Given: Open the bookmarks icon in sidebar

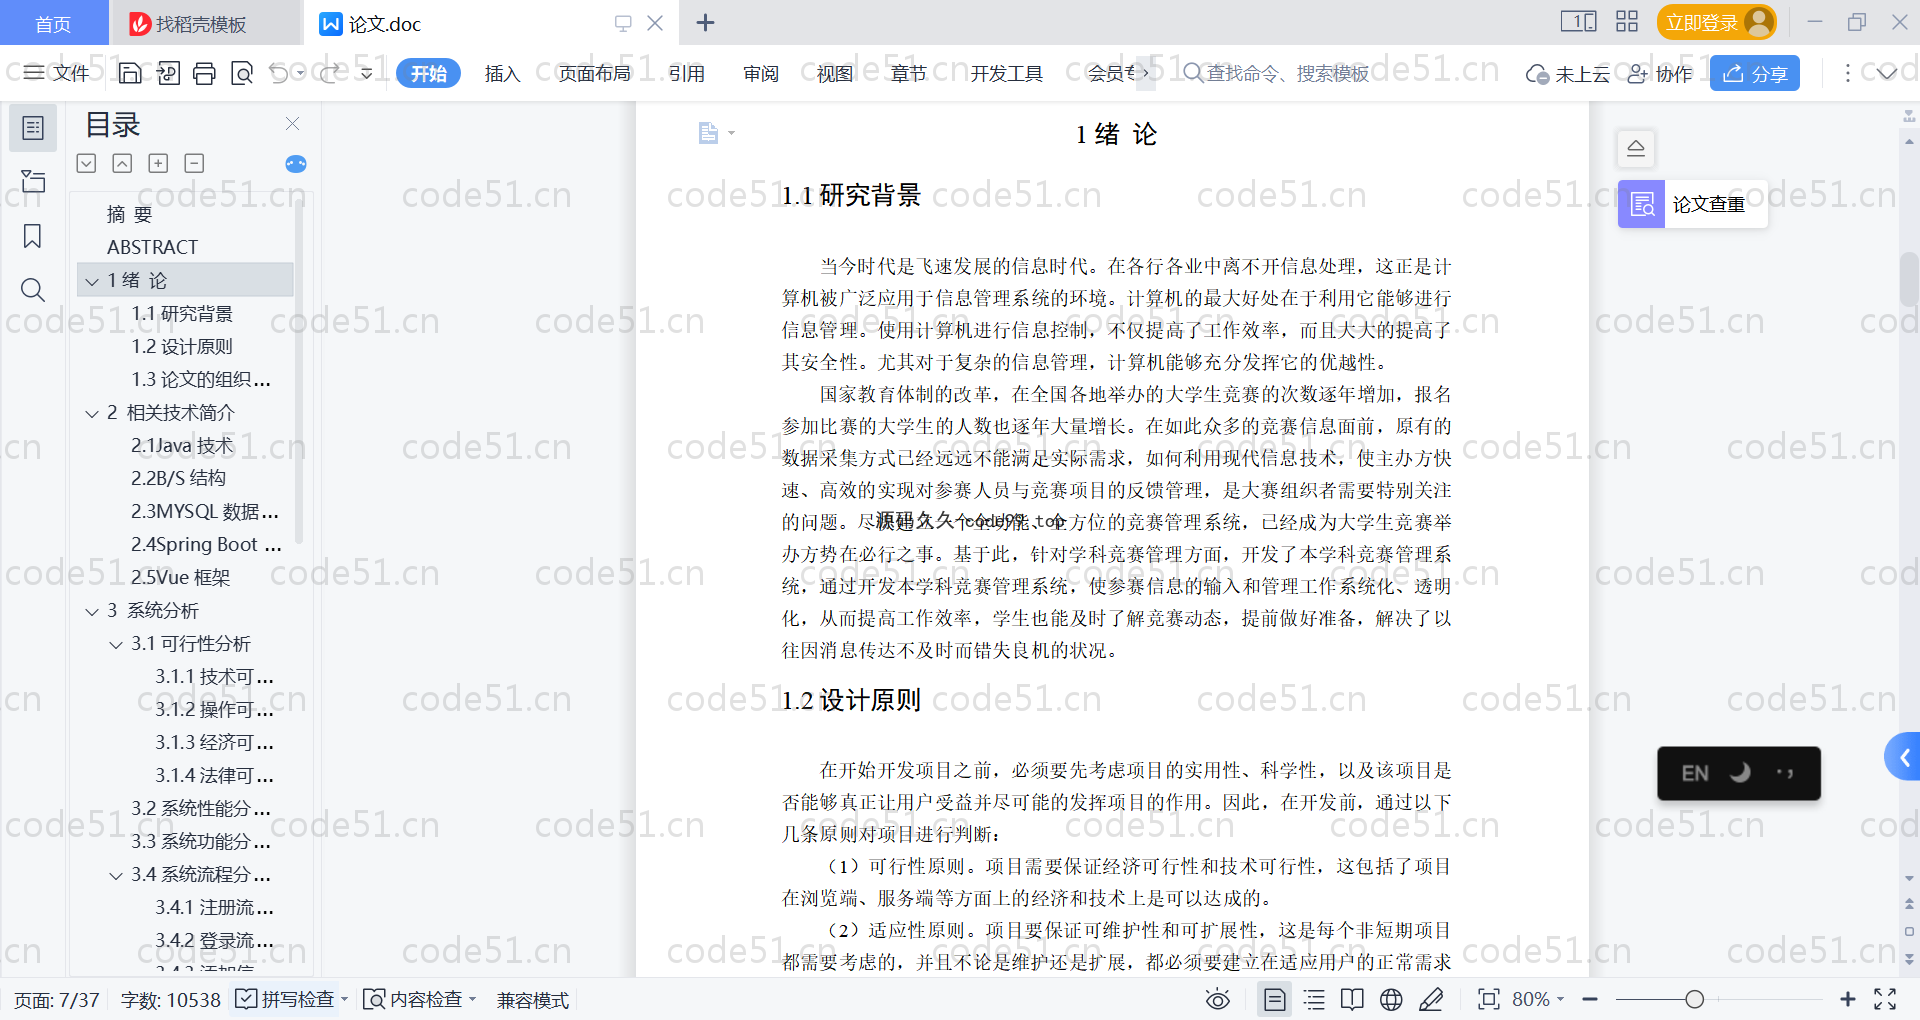Looking at the screenshot, I should point(33,236).
